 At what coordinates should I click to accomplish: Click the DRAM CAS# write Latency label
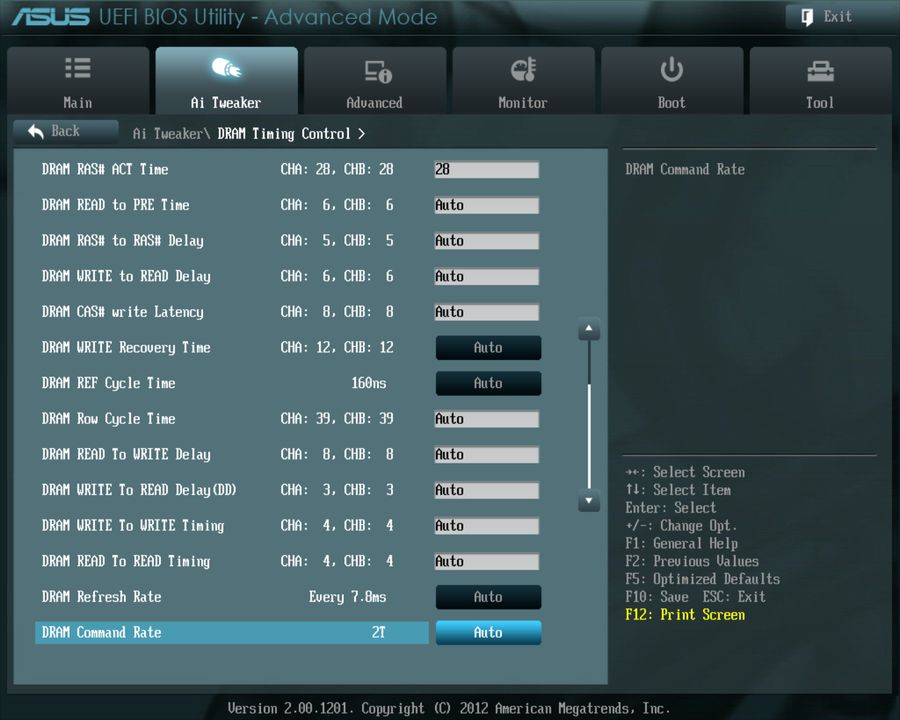(x=123, y=312)
